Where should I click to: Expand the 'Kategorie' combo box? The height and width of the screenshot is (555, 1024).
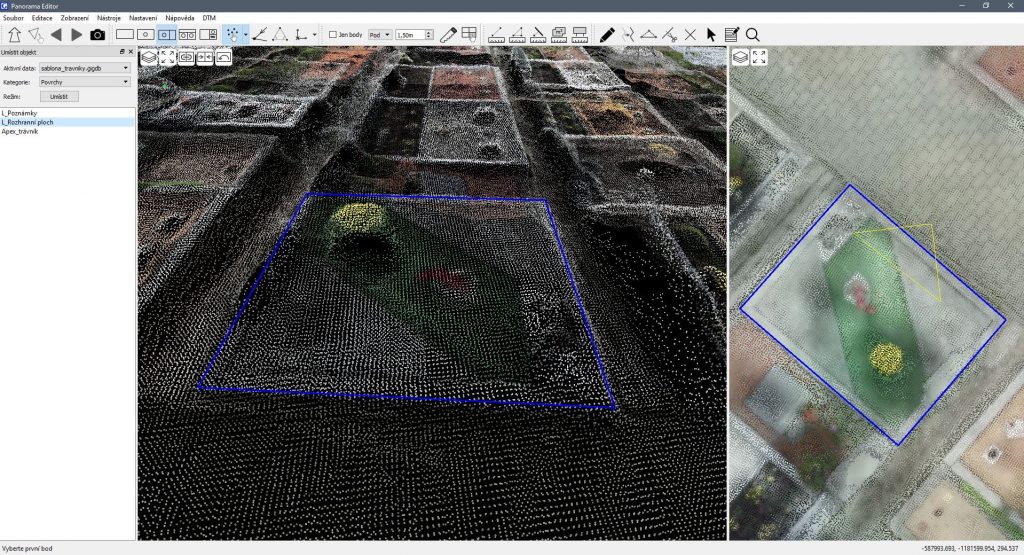click(x=85, y=81)
